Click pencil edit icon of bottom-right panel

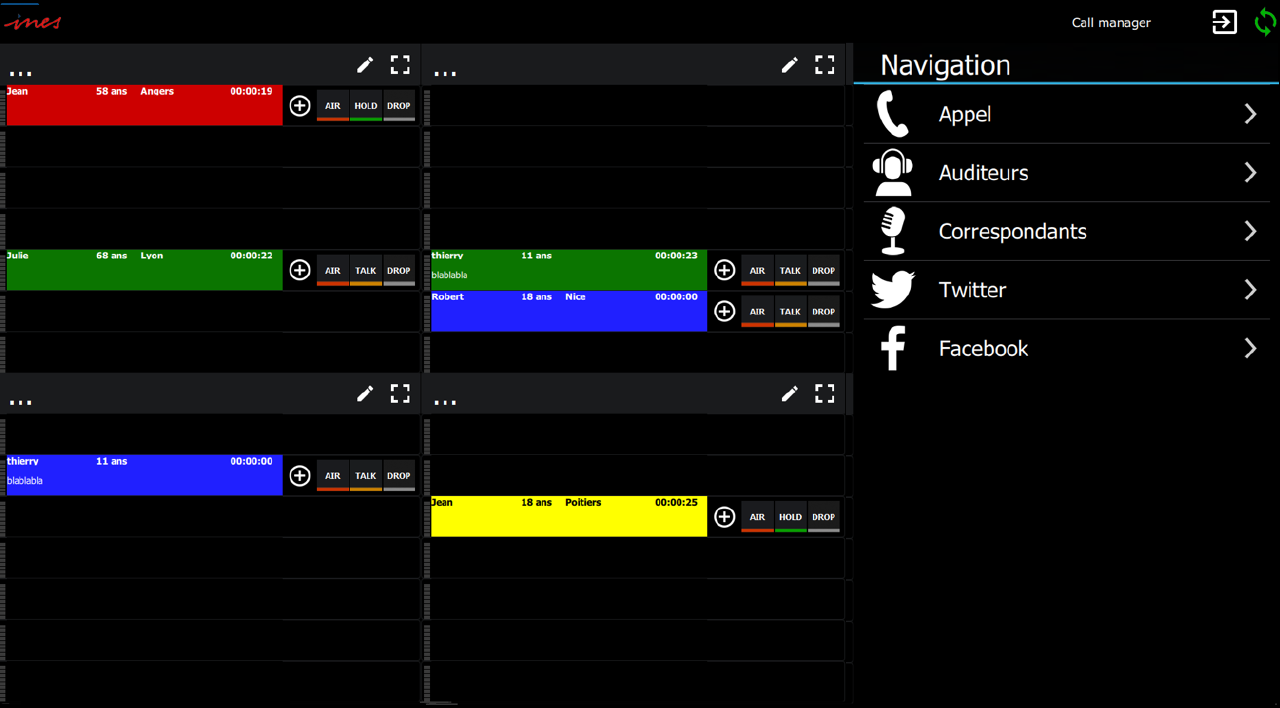pyautogui.click(x=789, y=394)
